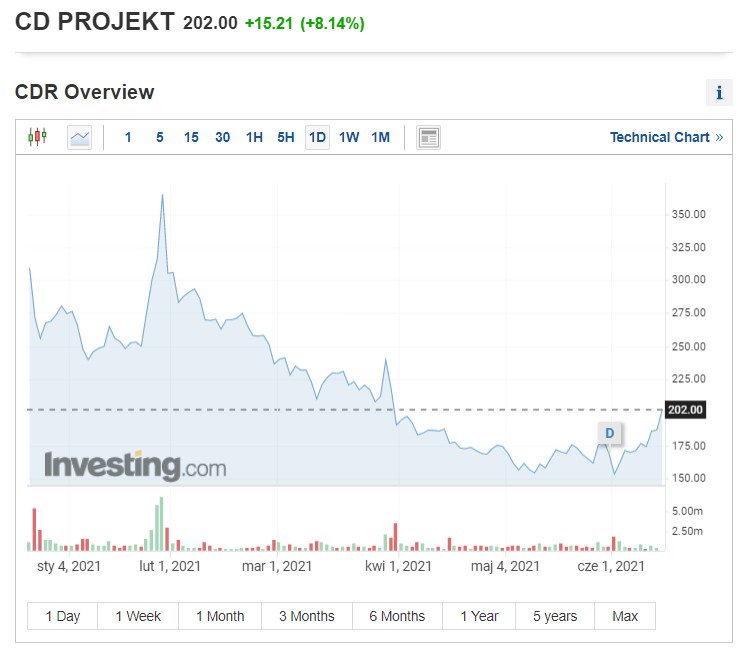Set interval to 5 minutes

tap(159, 137)
